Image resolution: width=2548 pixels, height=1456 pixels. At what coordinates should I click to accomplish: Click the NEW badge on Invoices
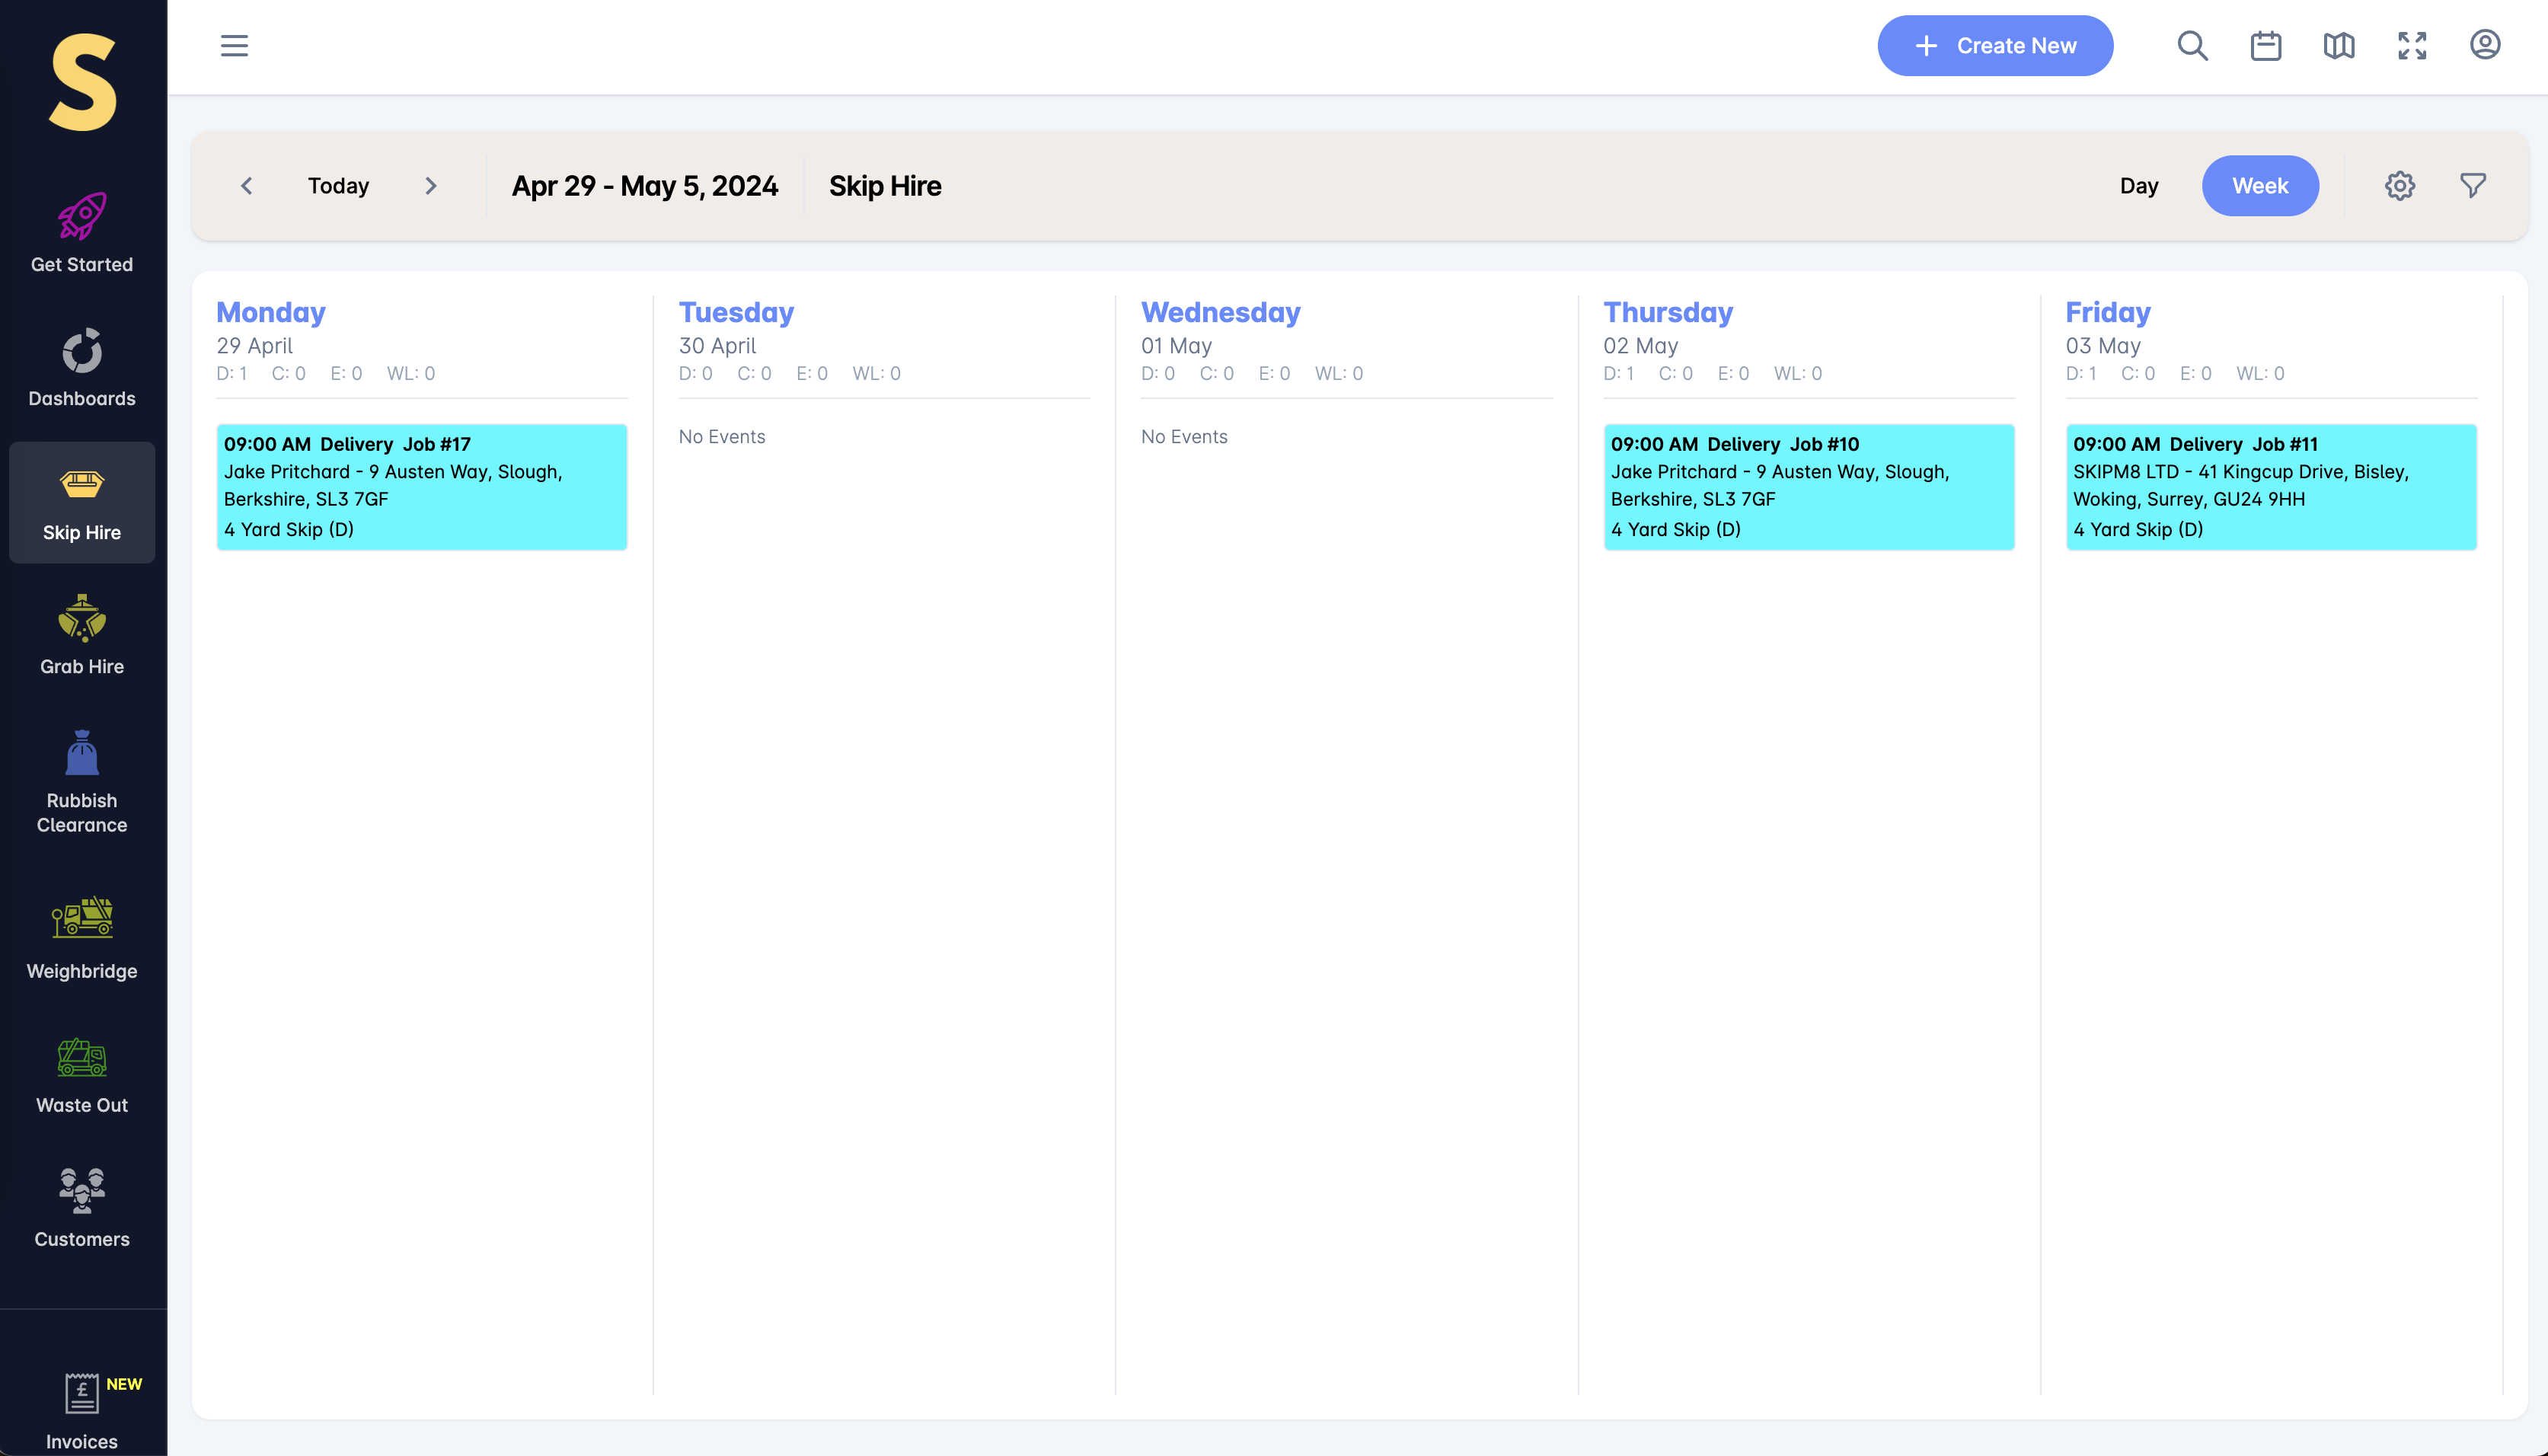[124, 1384]
